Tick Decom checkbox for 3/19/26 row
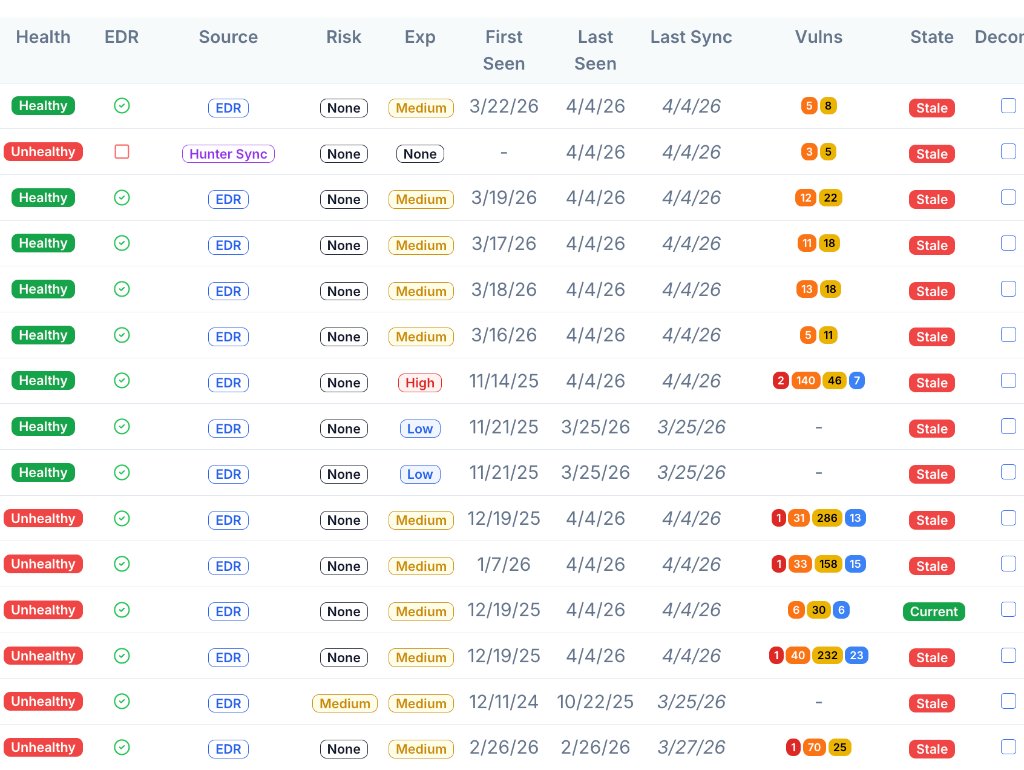1024x770 pixels. pos(1008,197)
